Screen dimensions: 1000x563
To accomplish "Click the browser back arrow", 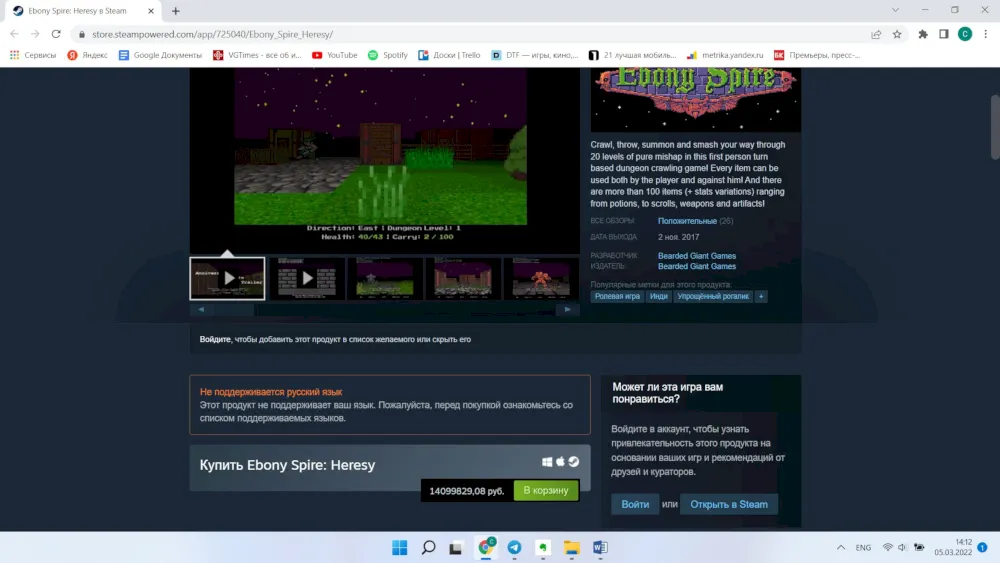I will 14,34.
